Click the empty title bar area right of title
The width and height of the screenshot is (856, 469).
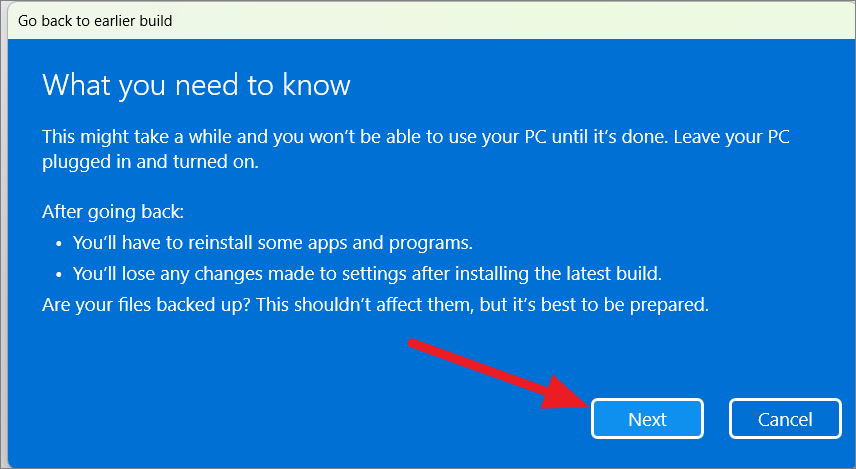513,21
